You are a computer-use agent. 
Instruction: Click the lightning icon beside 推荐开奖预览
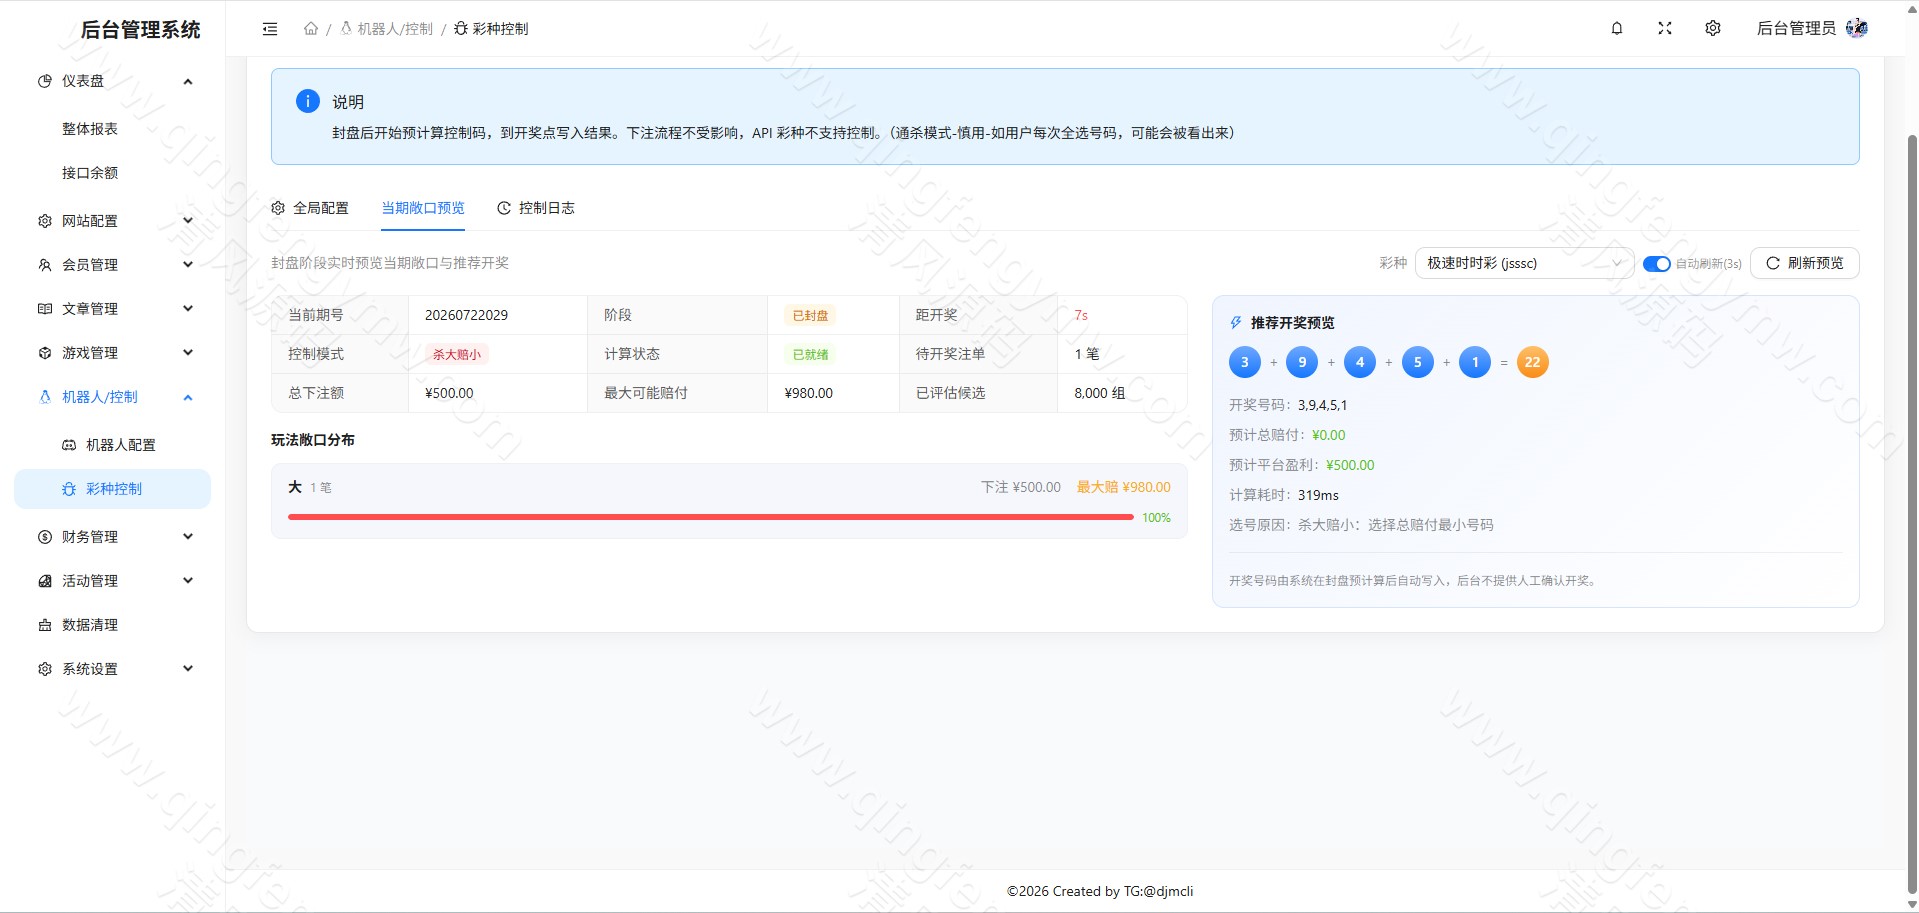(1236, 323)
